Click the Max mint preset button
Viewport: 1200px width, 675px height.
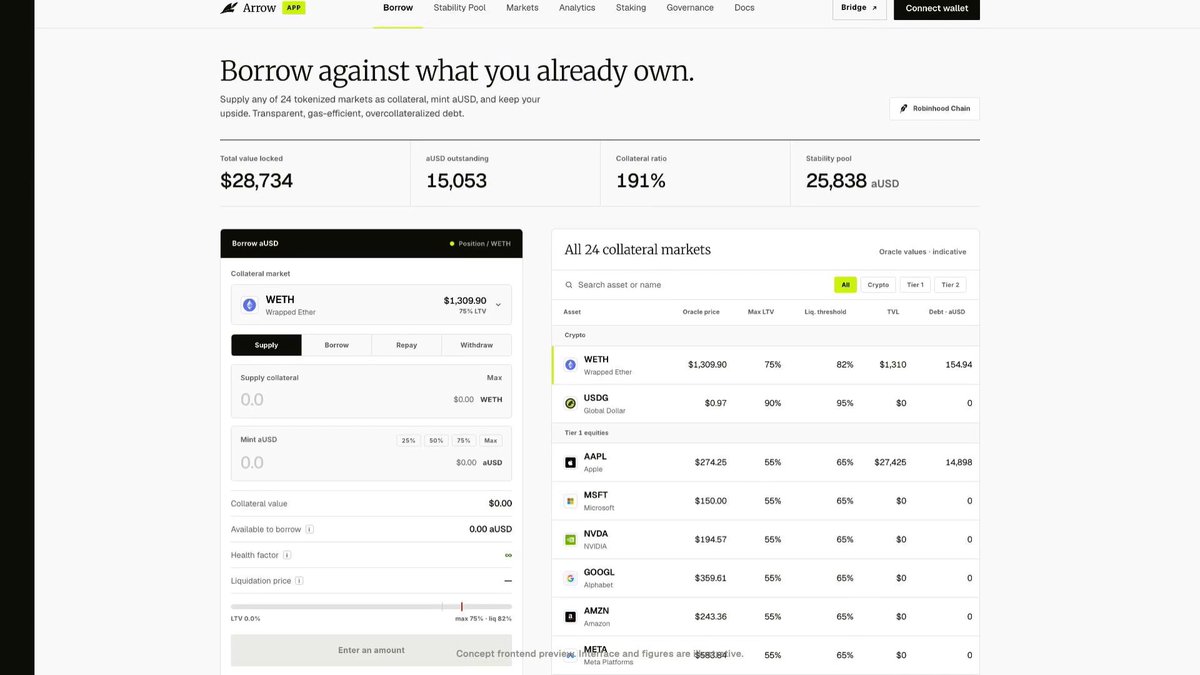click(x=490, y=440)
